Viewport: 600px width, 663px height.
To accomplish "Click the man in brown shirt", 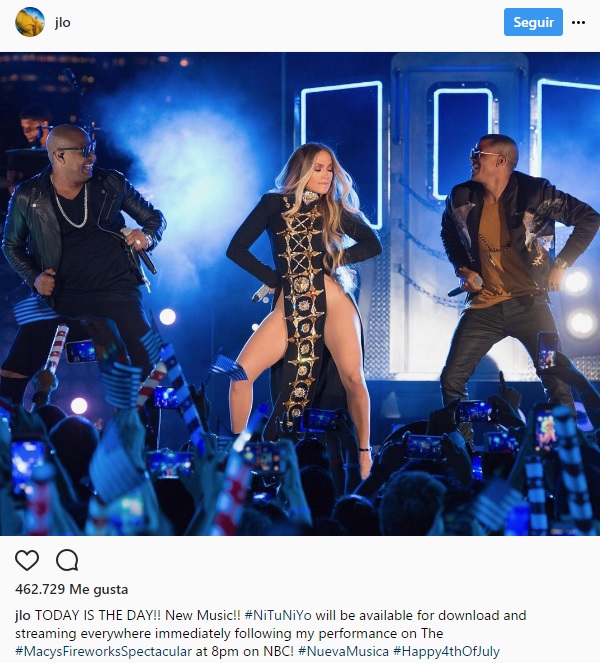I will (512, 271).
